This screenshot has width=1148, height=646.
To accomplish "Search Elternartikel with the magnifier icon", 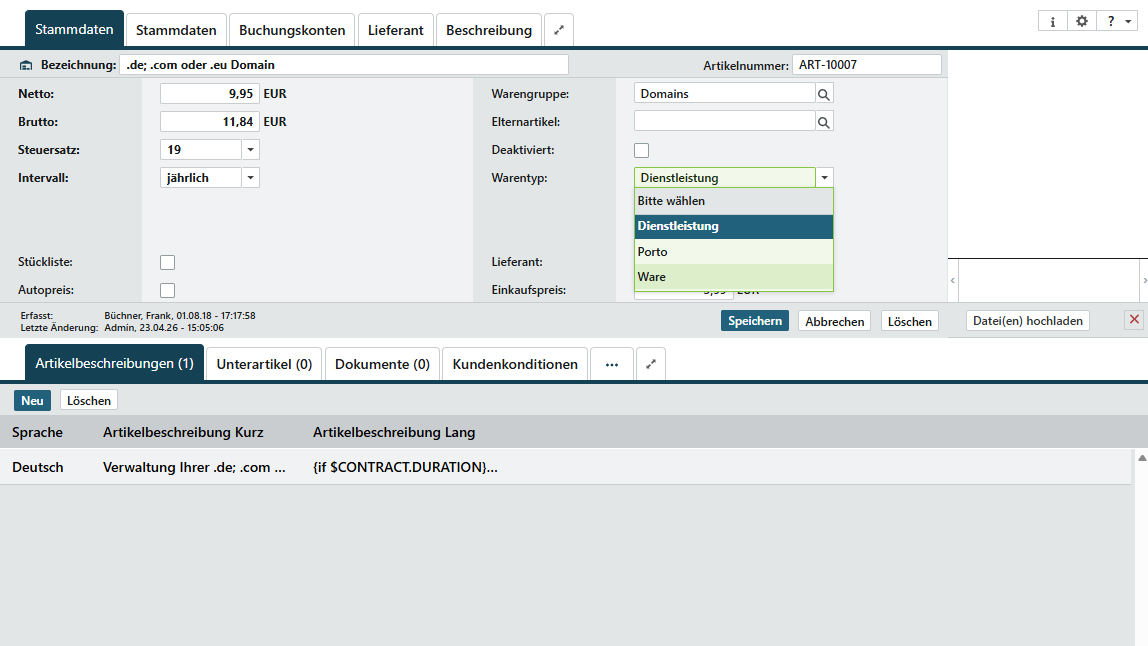I will pyautogui.click(x=824, y=122).
